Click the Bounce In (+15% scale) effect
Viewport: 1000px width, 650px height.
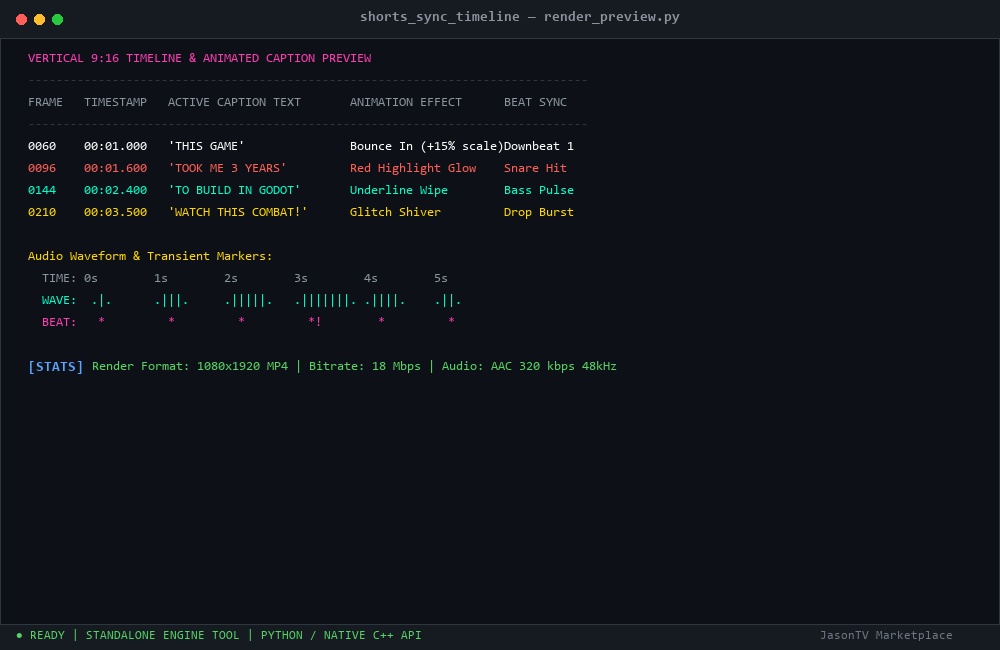pyautogui.click(x=426, y=146)
